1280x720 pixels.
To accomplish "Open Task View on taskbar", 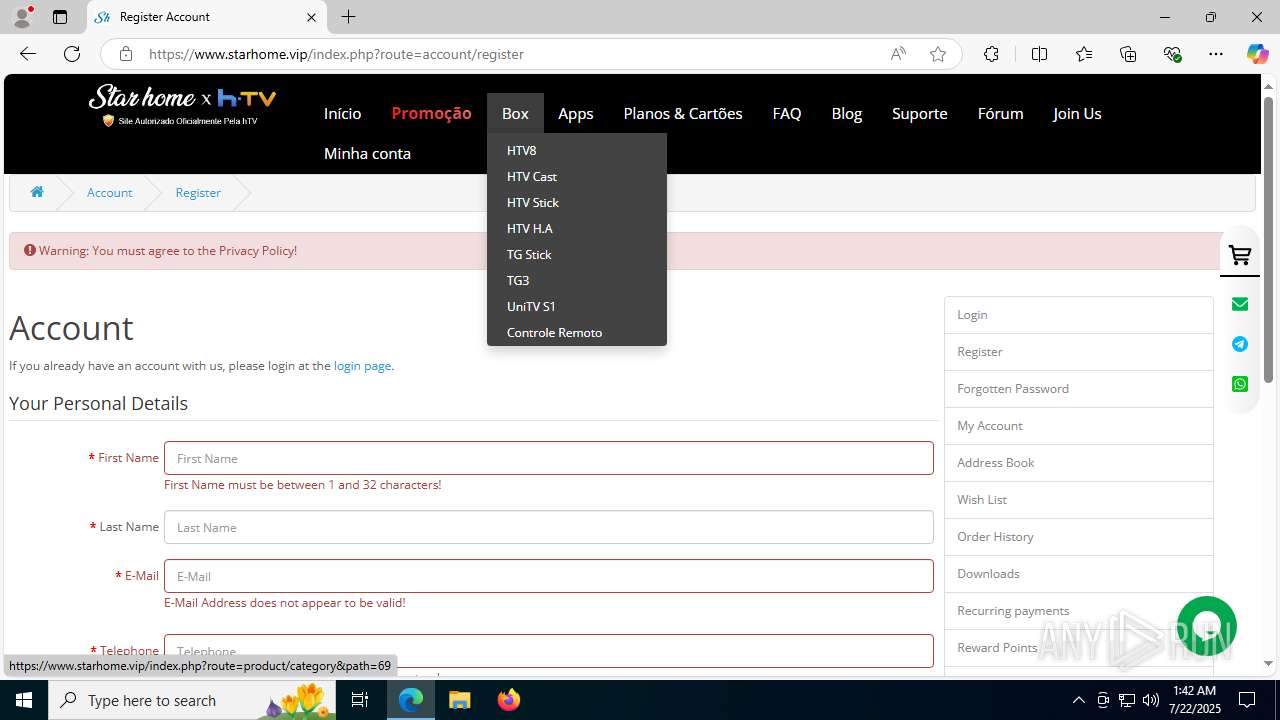I will pyautogui.click(x=360, y=700).
